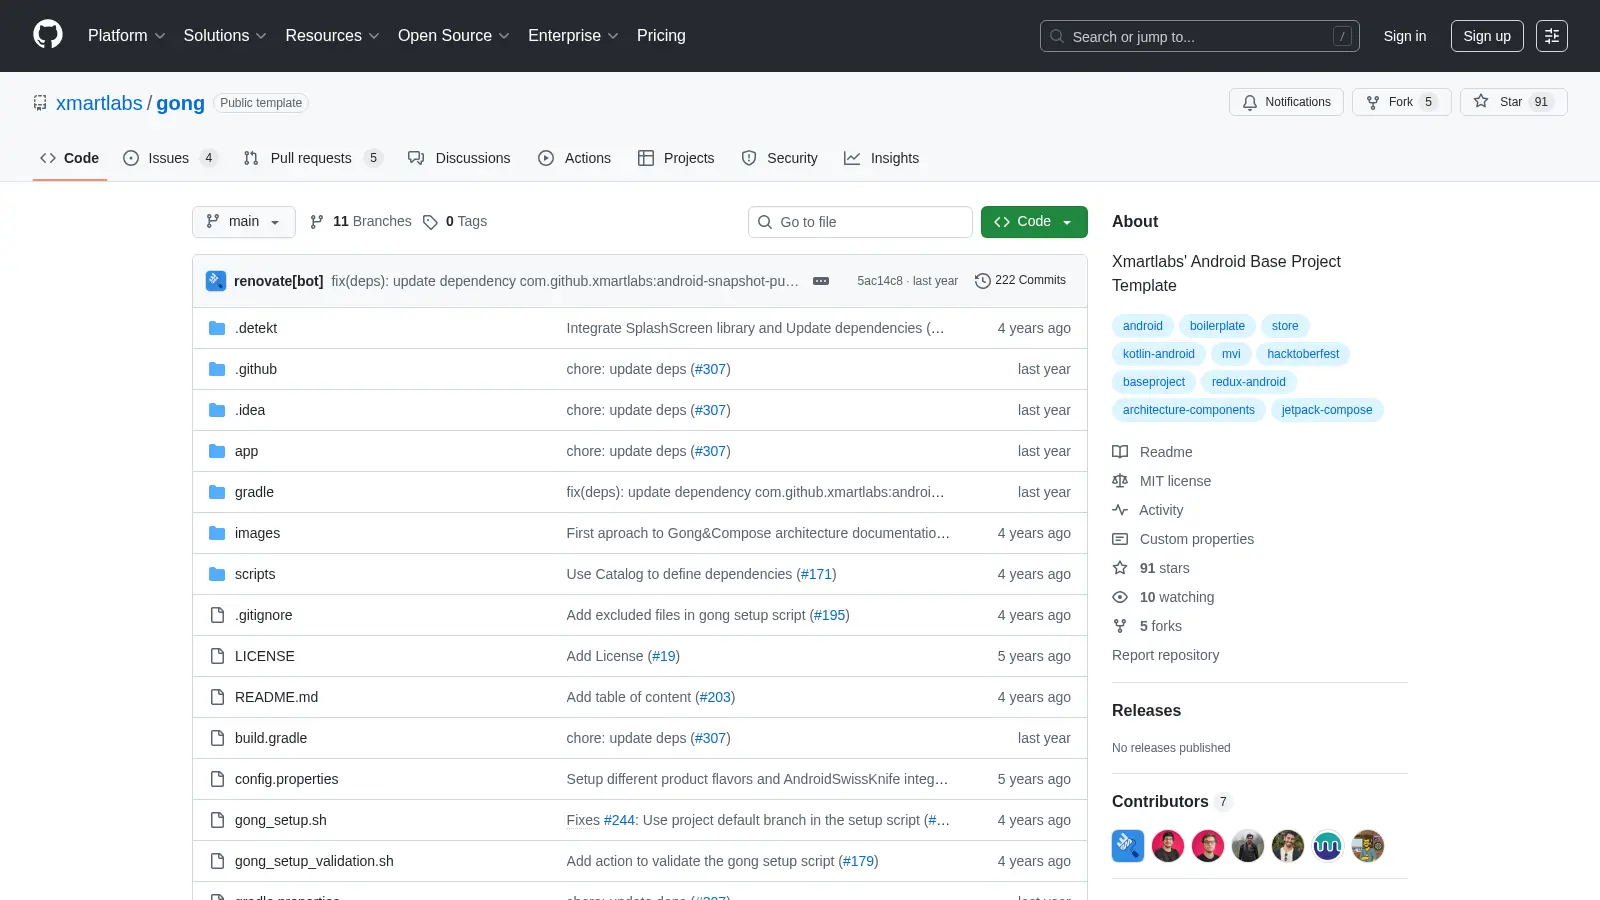Viewport: 1600px width, 900px height.
Task: Open the 222 Commits history
Action: (x=1020, y=280)
